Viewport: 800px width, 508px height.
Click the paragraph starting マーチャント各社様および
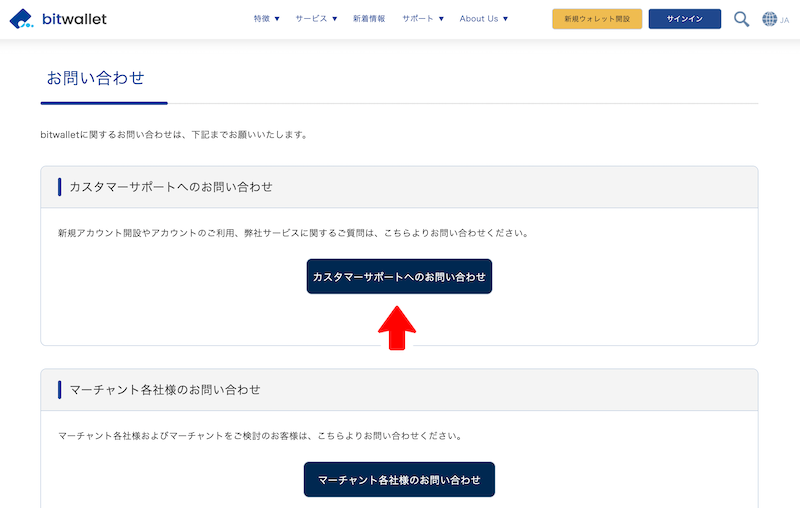coord(261,436)
